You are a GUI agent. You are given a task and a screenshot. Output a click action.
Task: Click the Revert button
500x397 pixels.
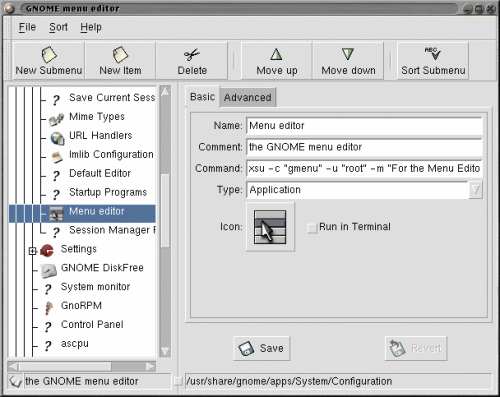[x=416, y=348]
